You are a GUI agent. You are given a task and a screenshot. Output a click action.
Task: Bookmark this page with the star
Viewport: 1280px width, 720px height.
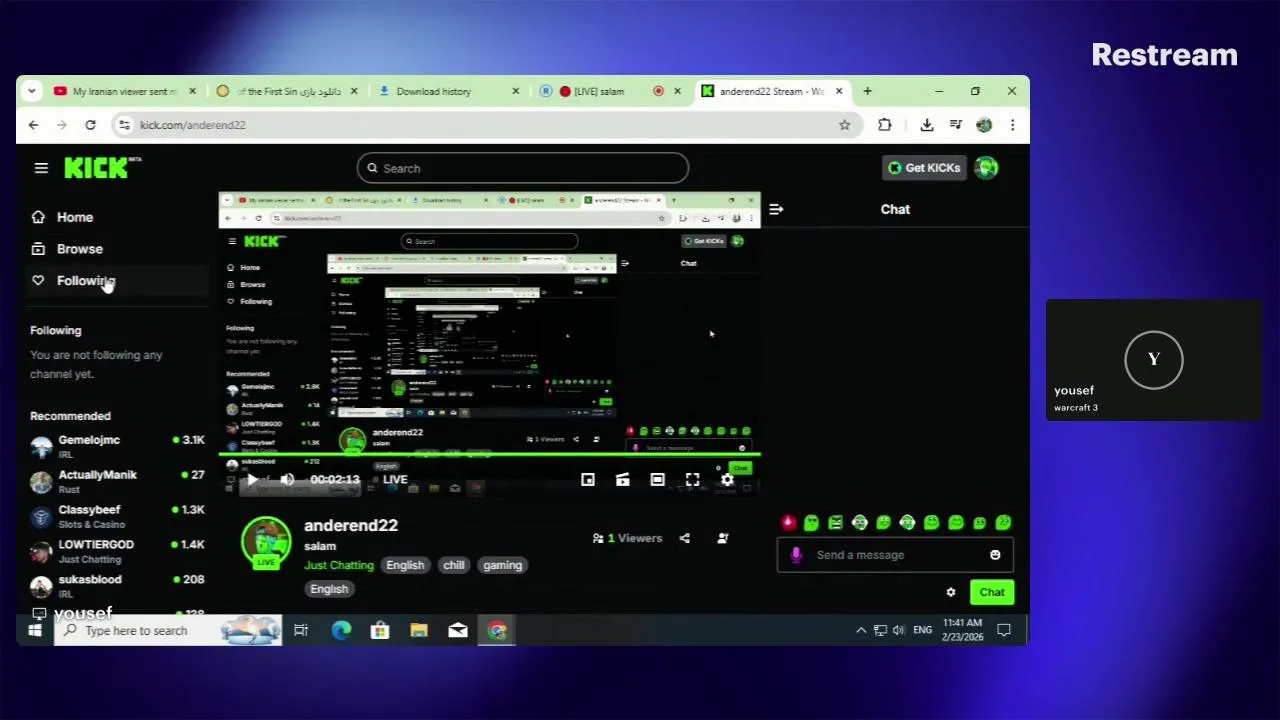845,125
